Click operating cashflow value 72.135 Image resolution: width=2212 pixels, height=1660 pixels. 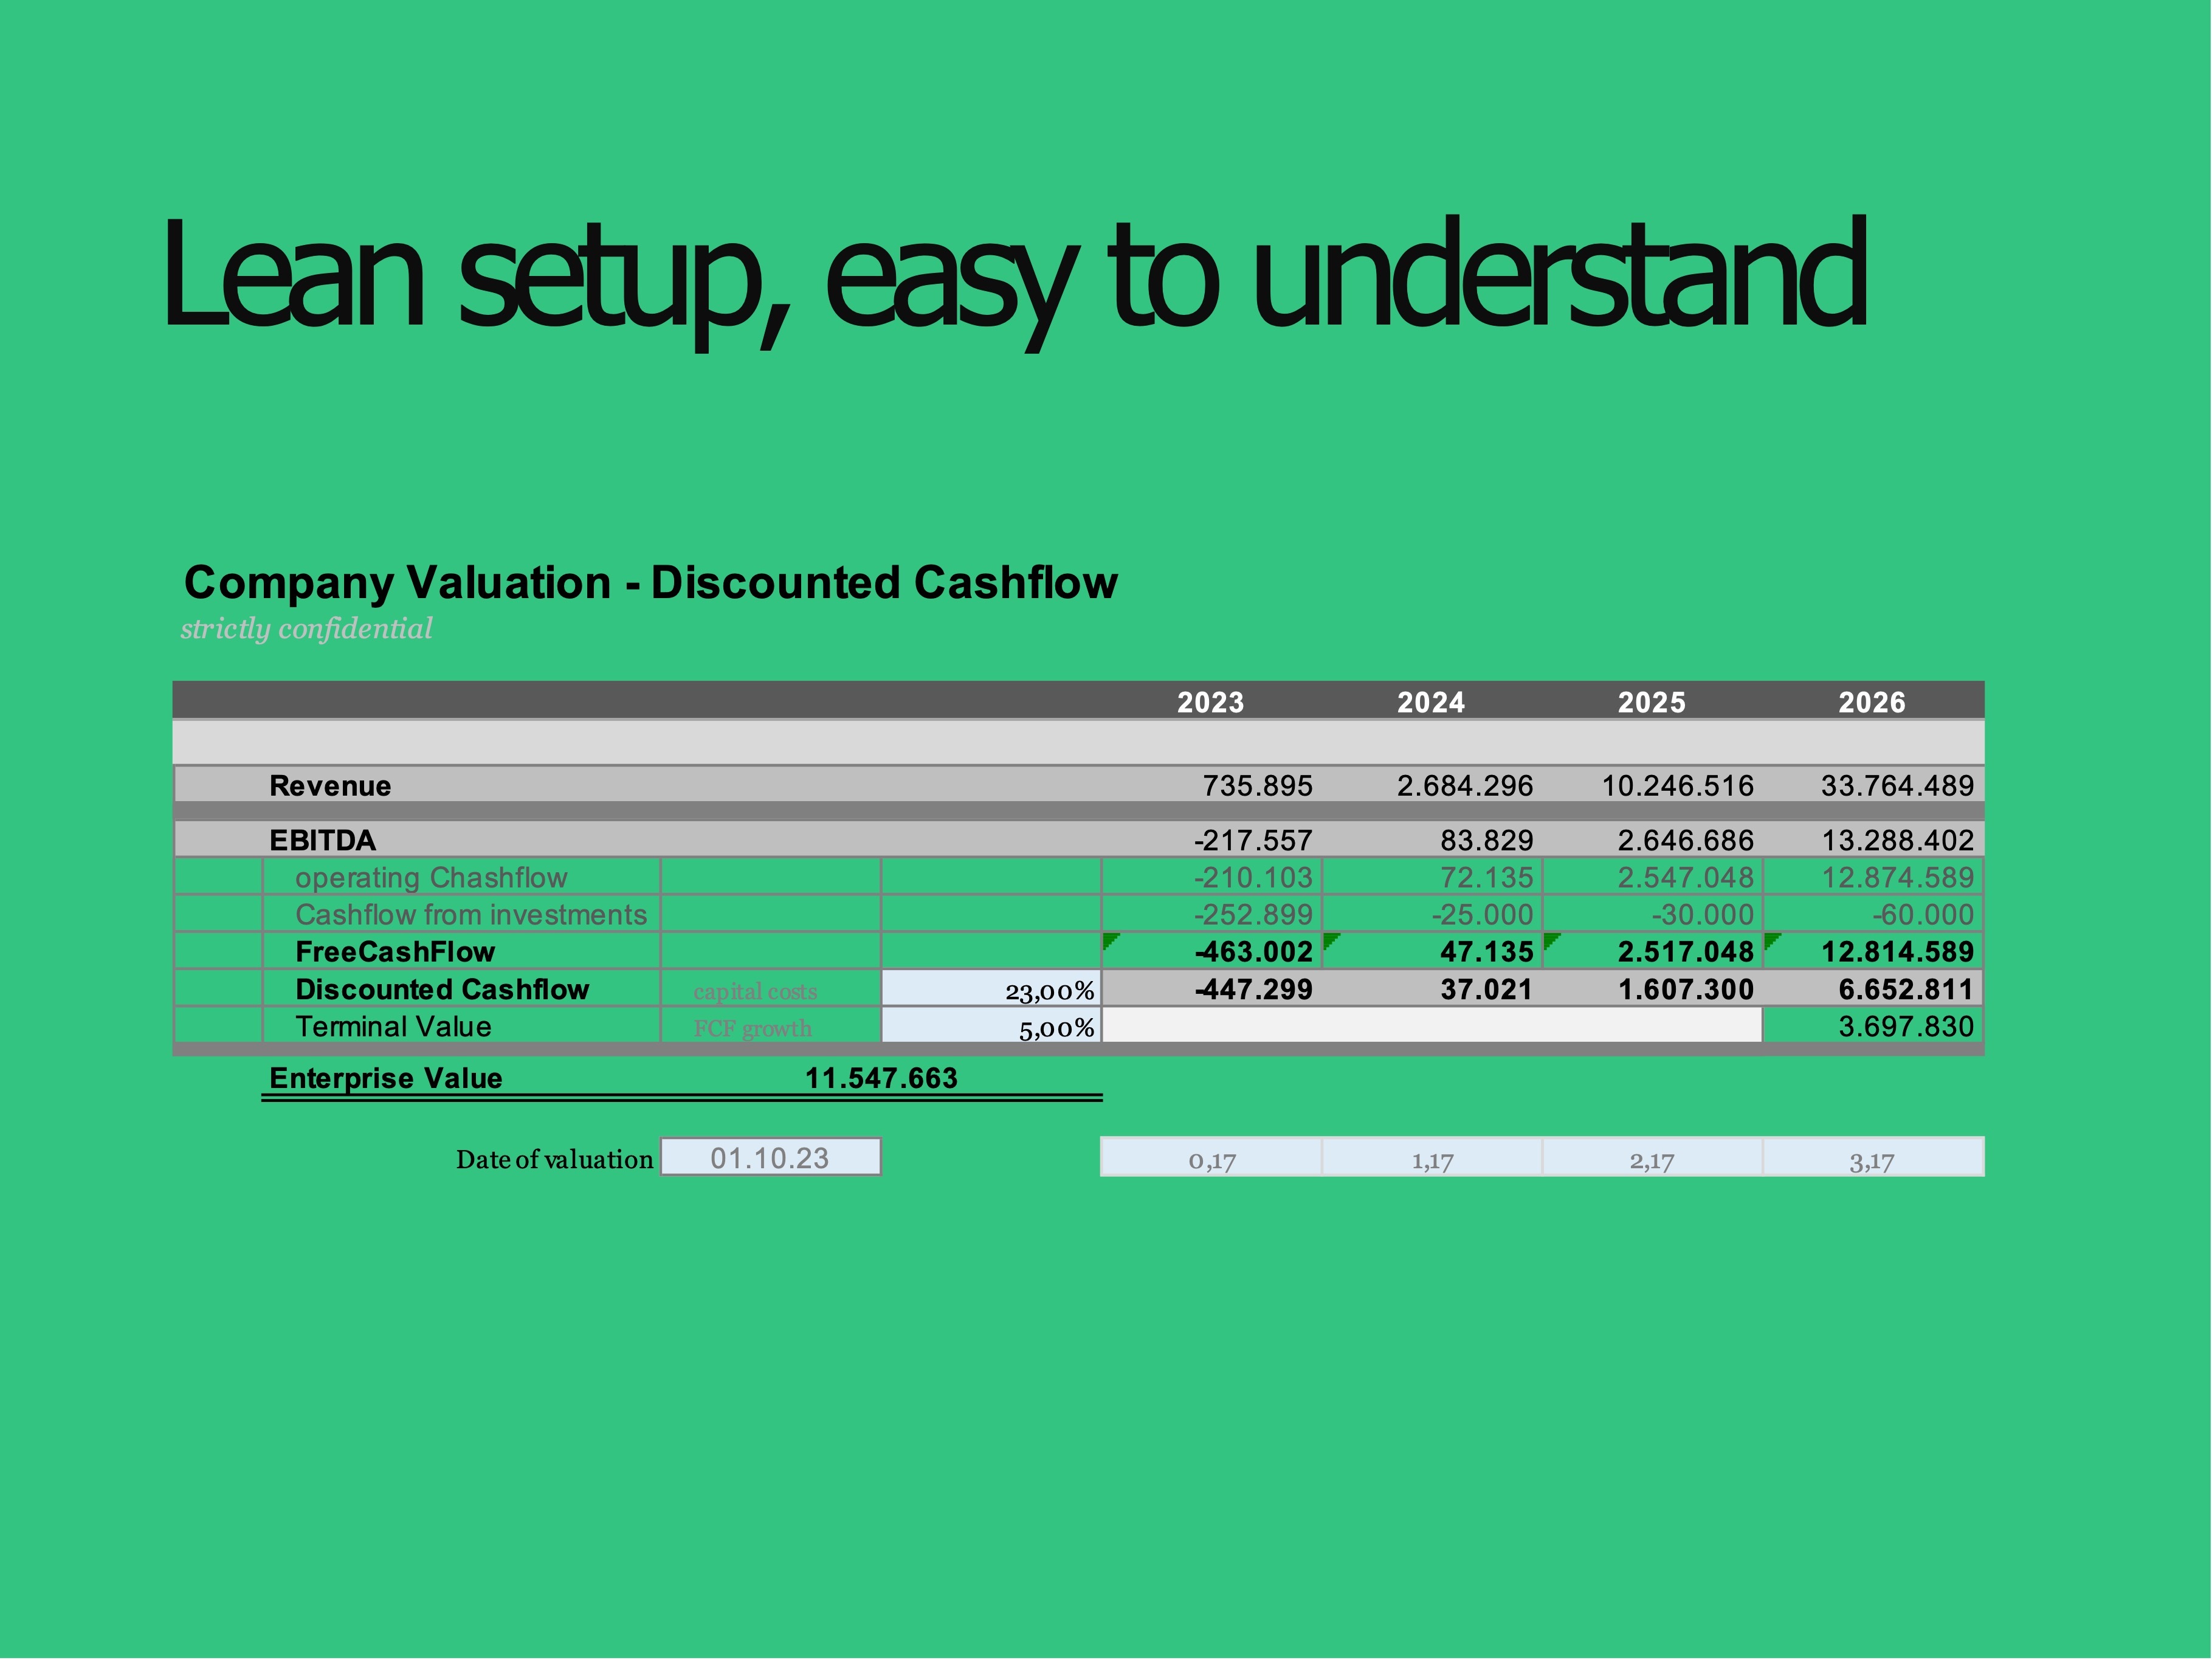[1487, 878]
